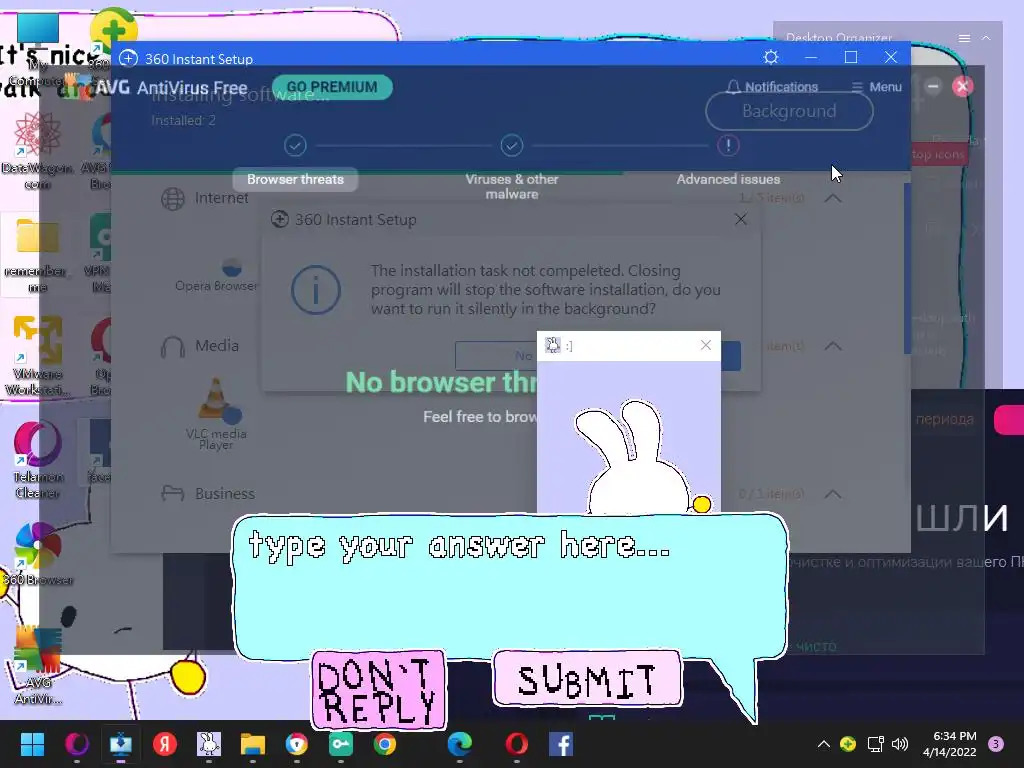The image size is (1024, 768).
Task: Open the notification count badge
Action: (x=996, y=744)
